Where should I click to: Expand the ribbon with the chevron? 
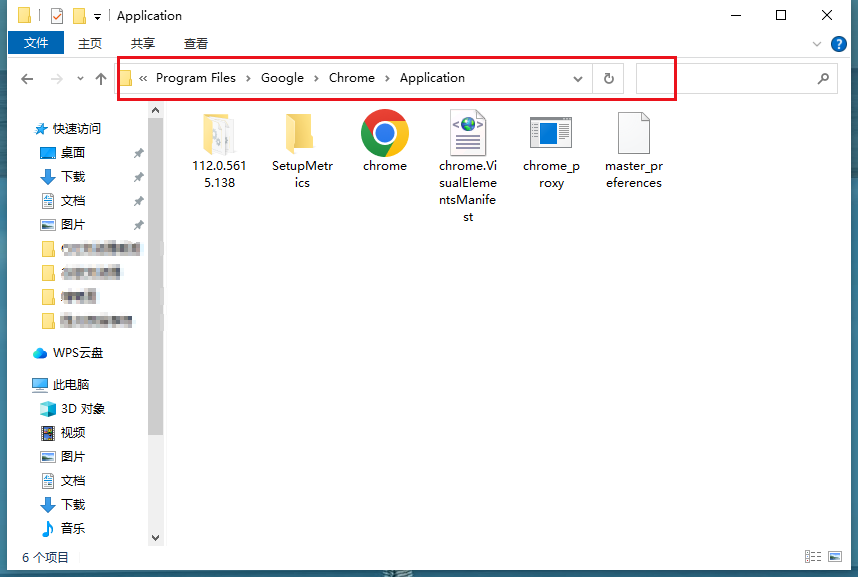click(817, 44)
